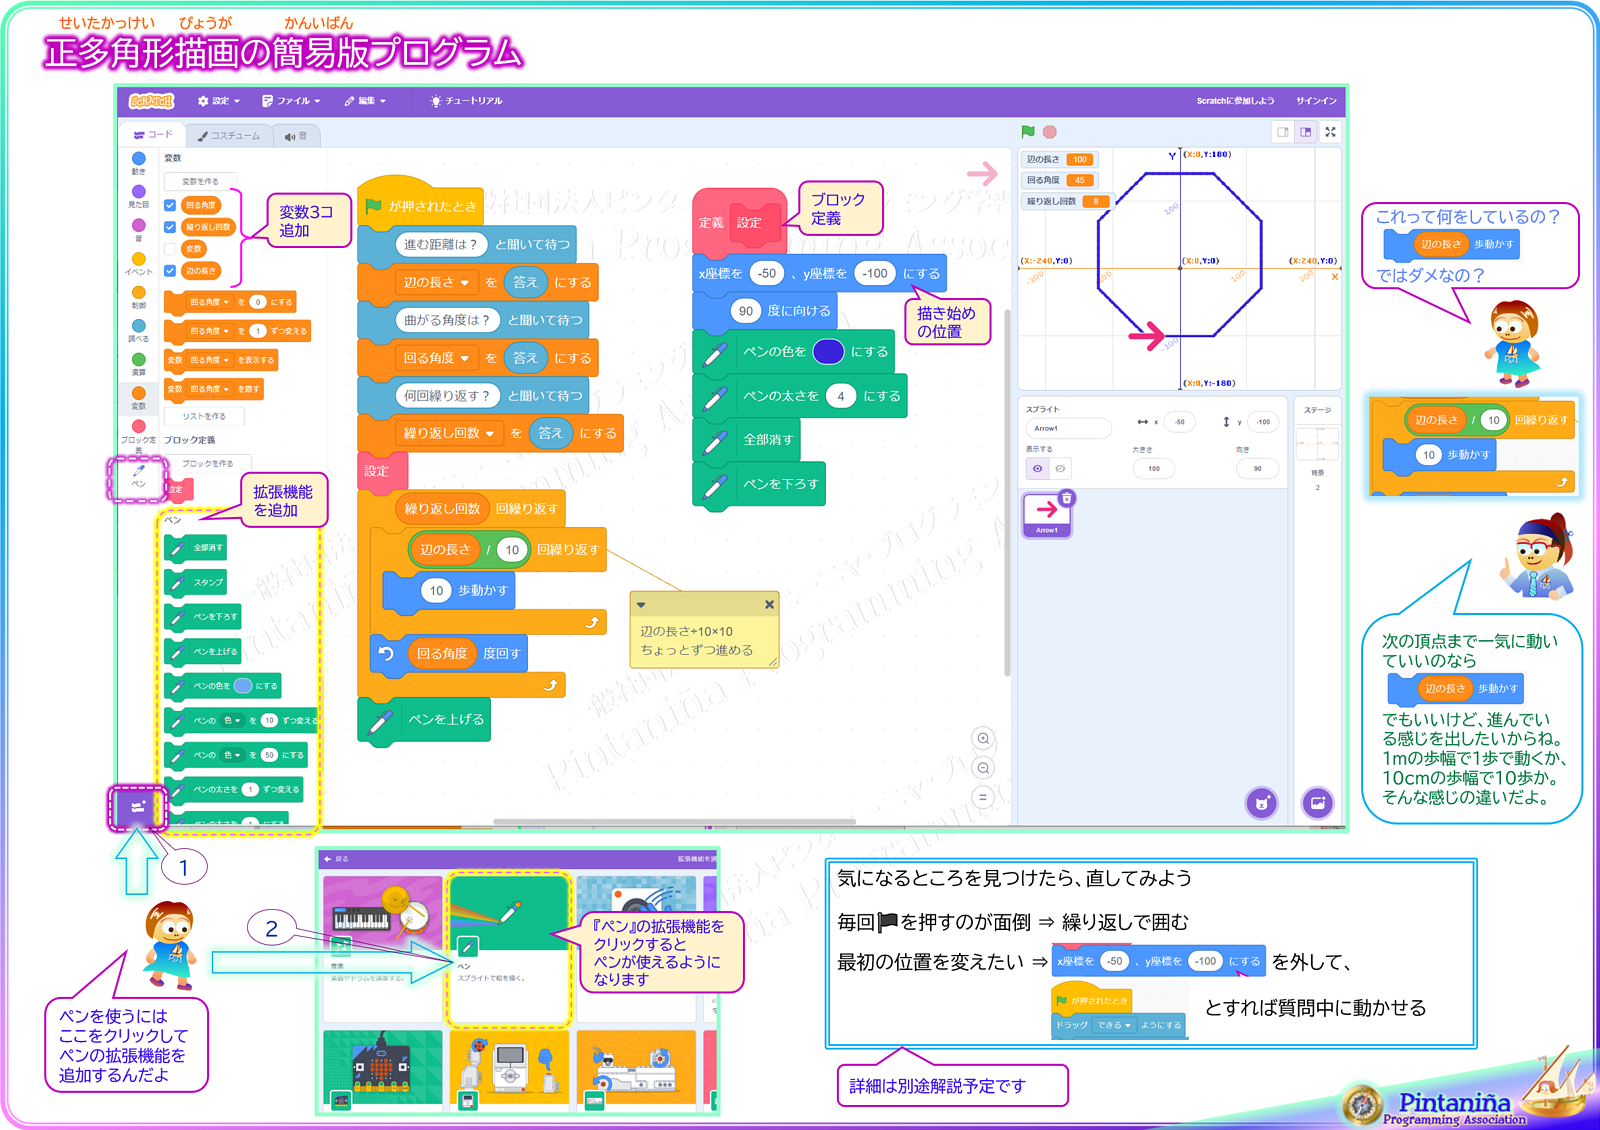This screenshot has width=1600, height=1130.
Task: Click the green flag to run
Action: coord(1028,132)
